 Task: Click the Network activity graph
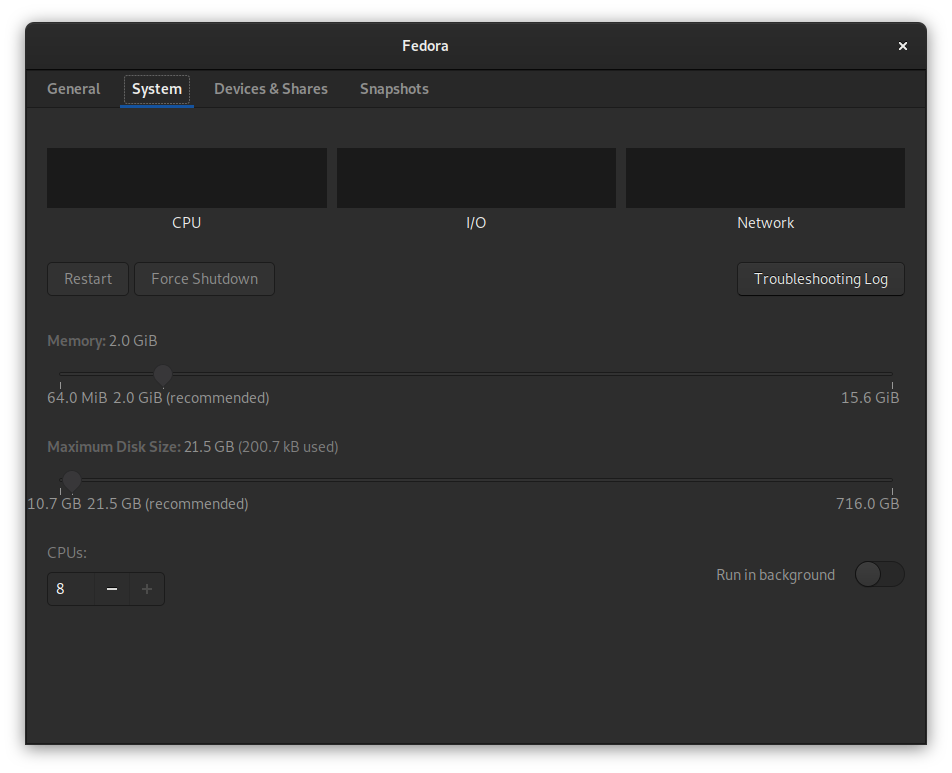pyautogui.click(x=766, y=178)
